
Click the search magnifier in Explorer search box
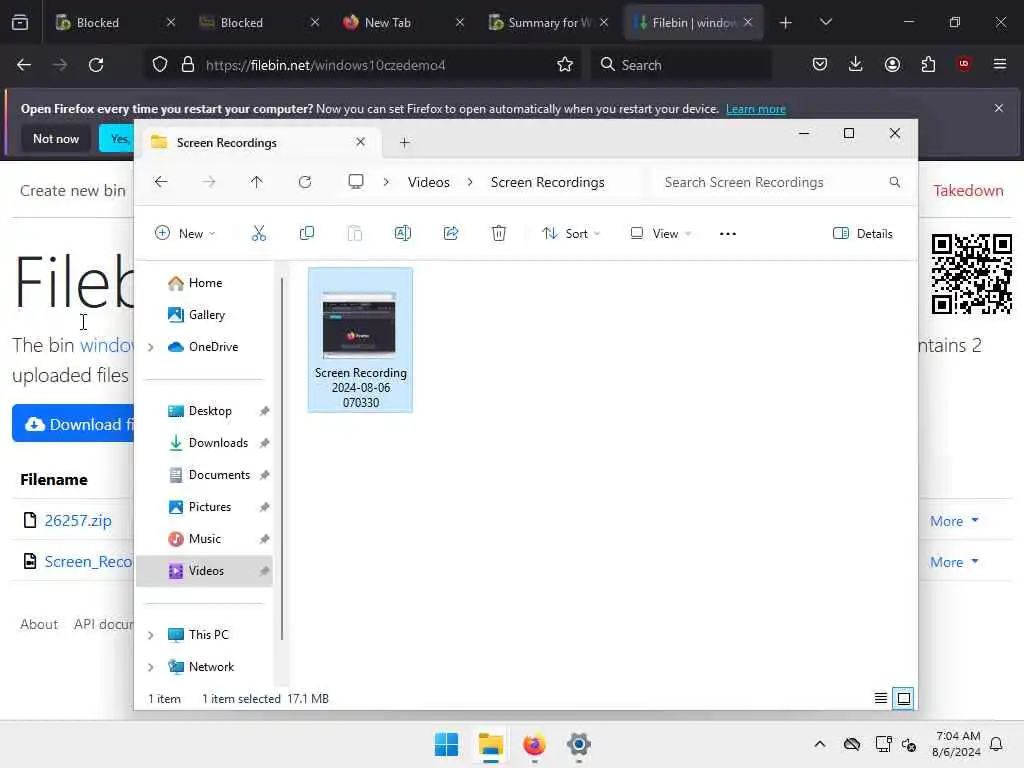point(894,182)
